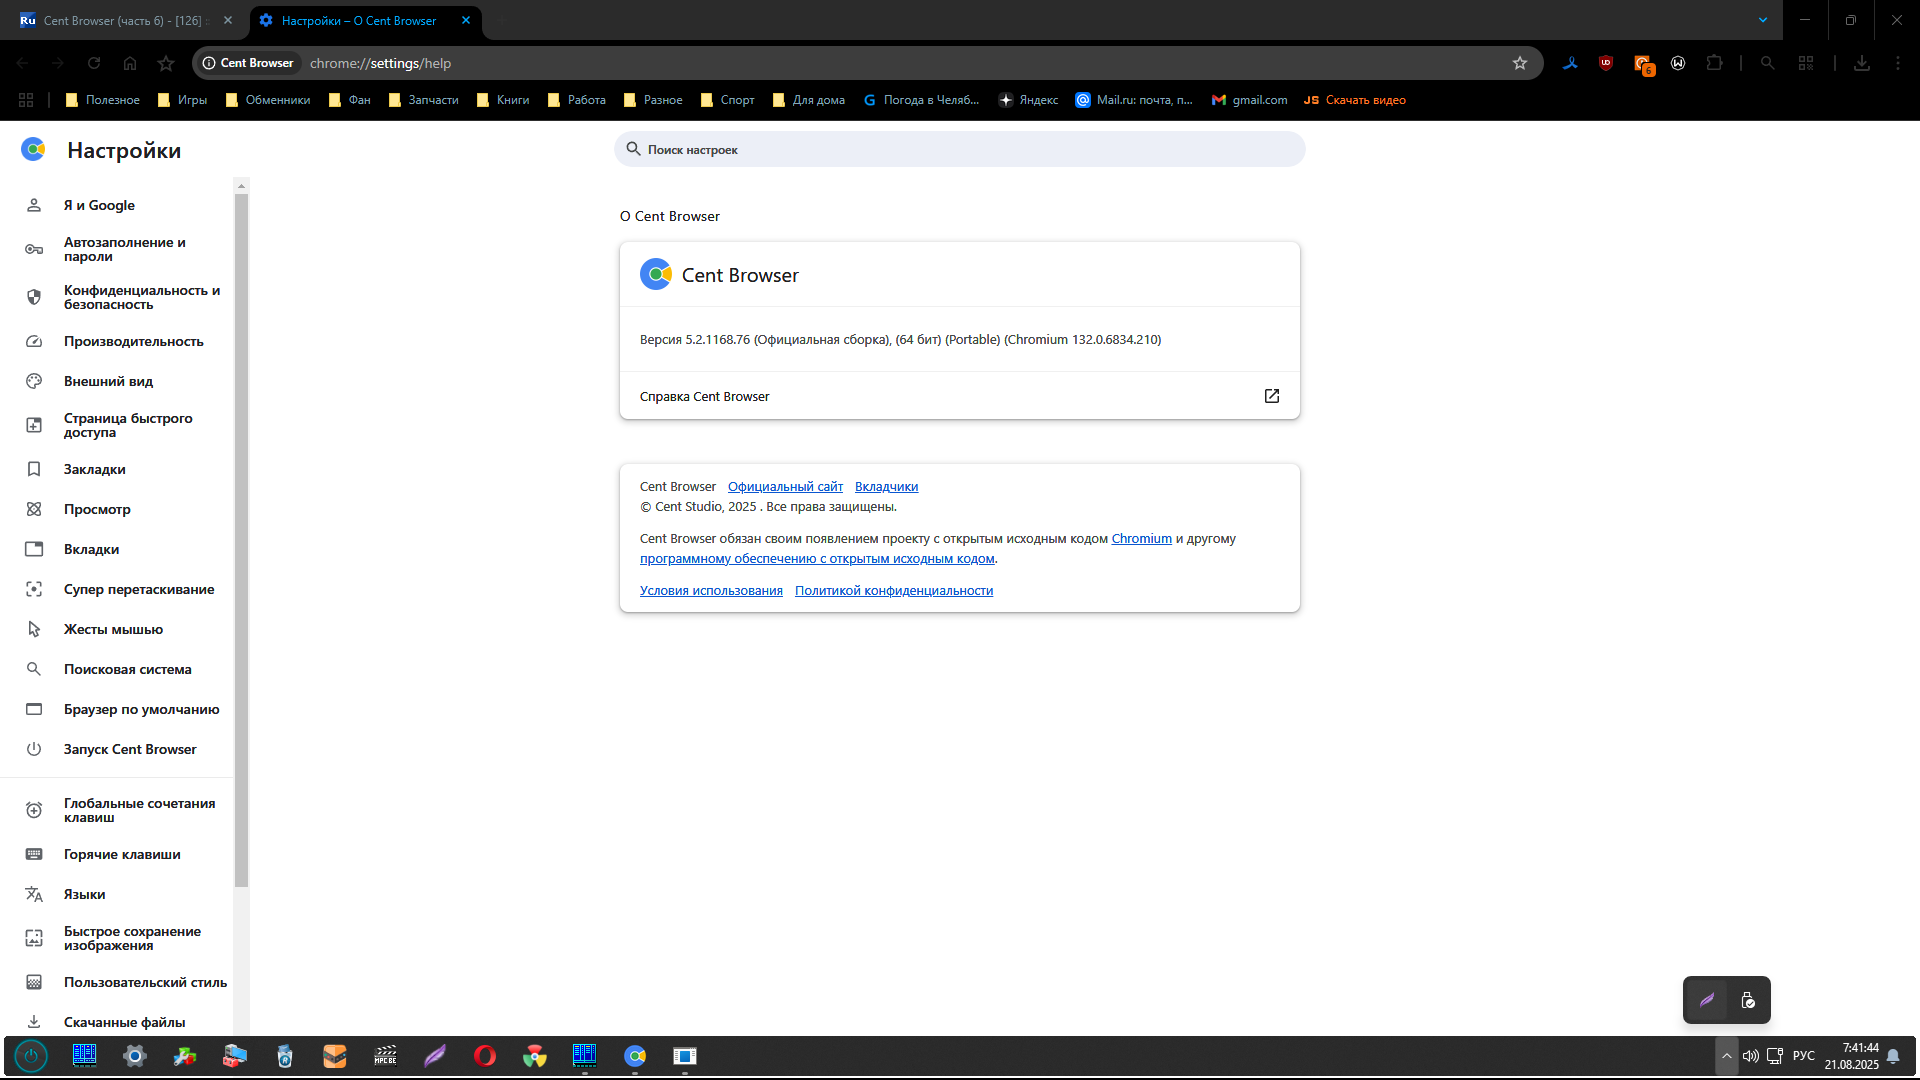Follow the Chromium project link
This screenshot has width=1920, height=1080.
[1141, 539]
